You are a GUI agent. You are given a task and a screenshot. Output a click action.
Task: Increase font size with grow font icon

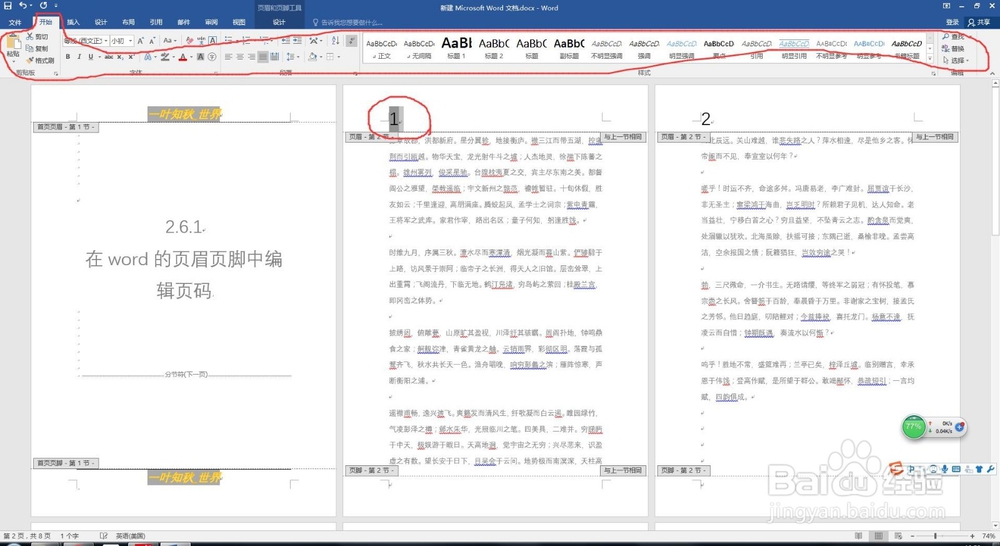[141, 41]
